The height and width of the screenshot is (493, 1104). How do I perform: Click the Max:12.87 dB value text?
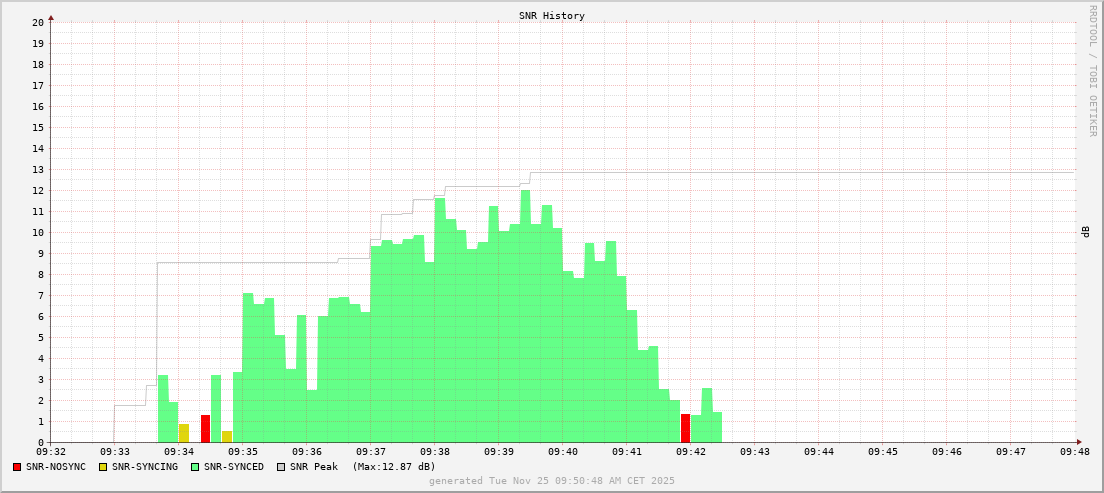tap(394, 467)
